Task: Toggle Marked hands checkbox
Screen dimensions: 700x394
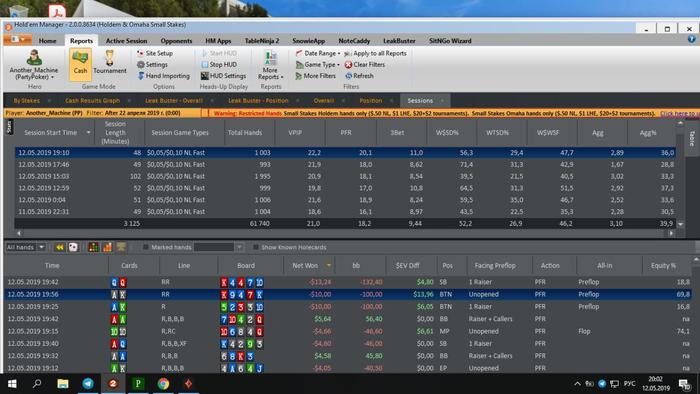Action: coord(145,247)
